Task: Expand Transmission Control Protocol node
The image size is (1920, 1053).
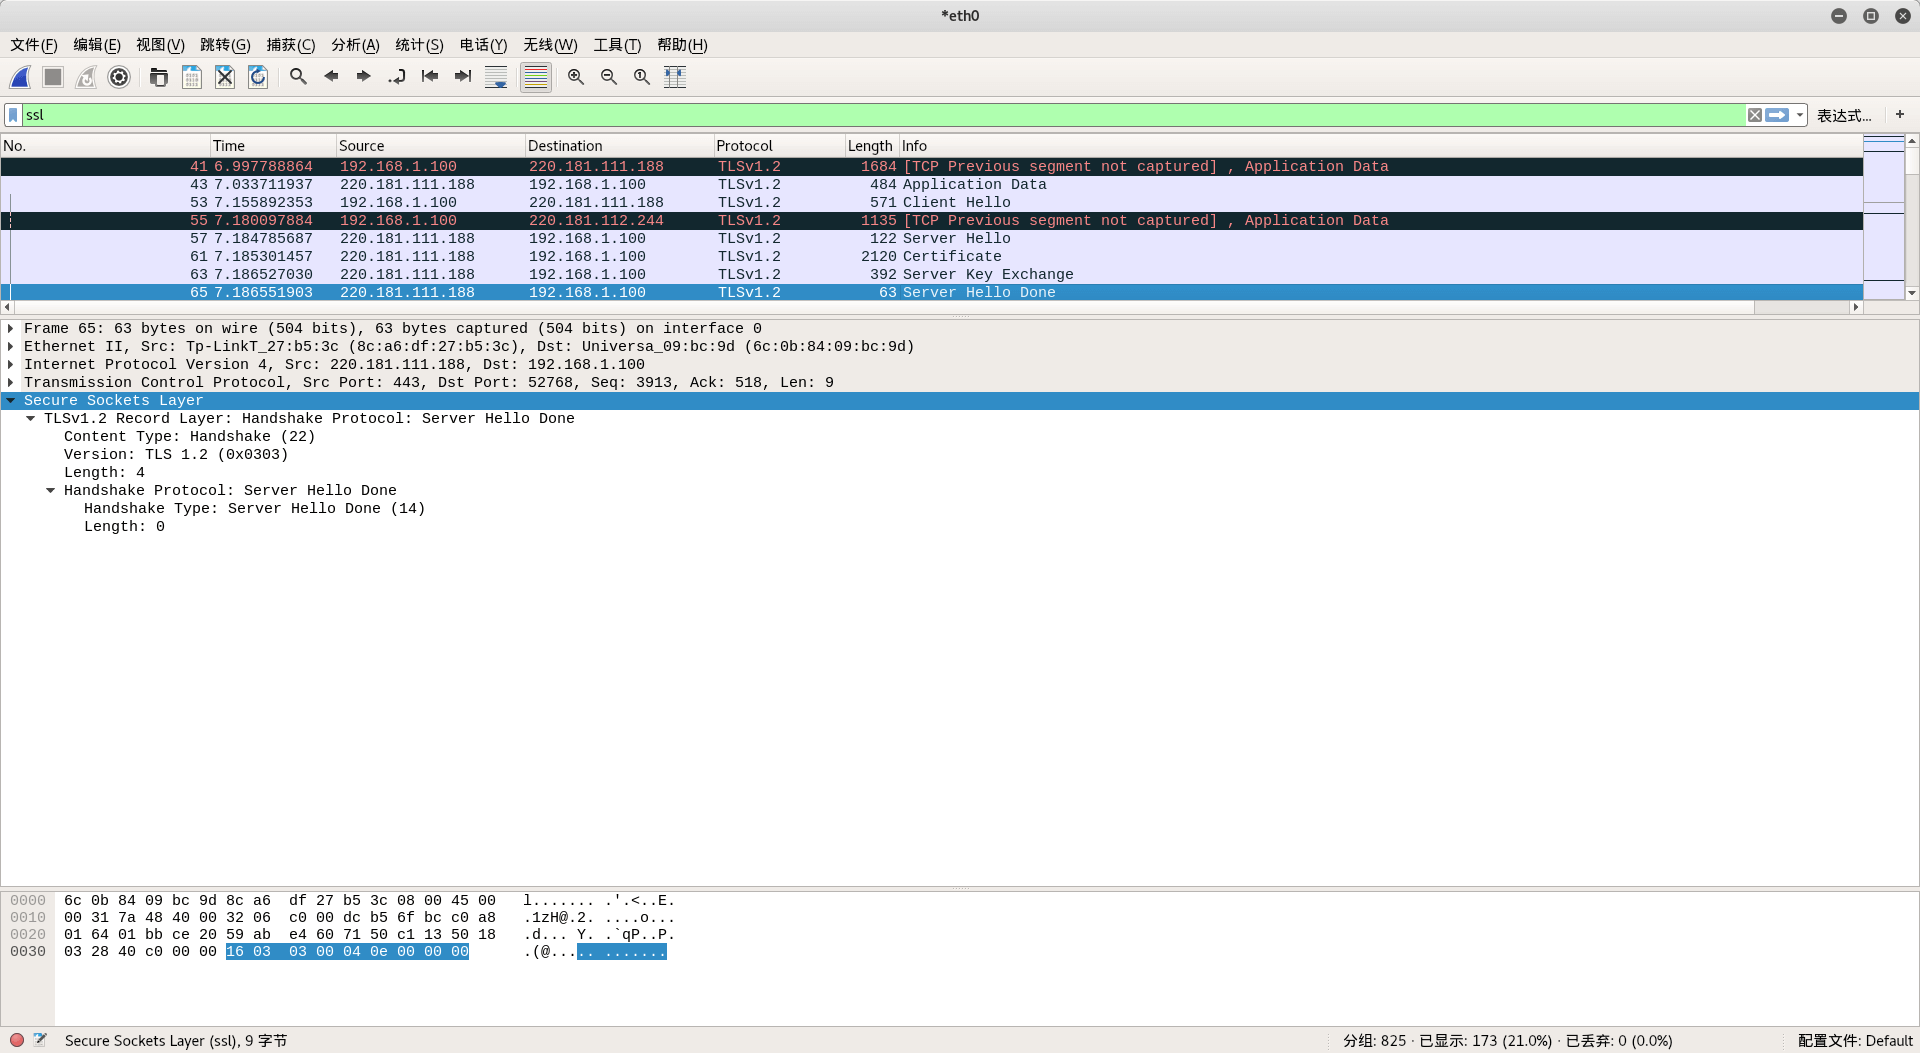Action: [11, 382]
